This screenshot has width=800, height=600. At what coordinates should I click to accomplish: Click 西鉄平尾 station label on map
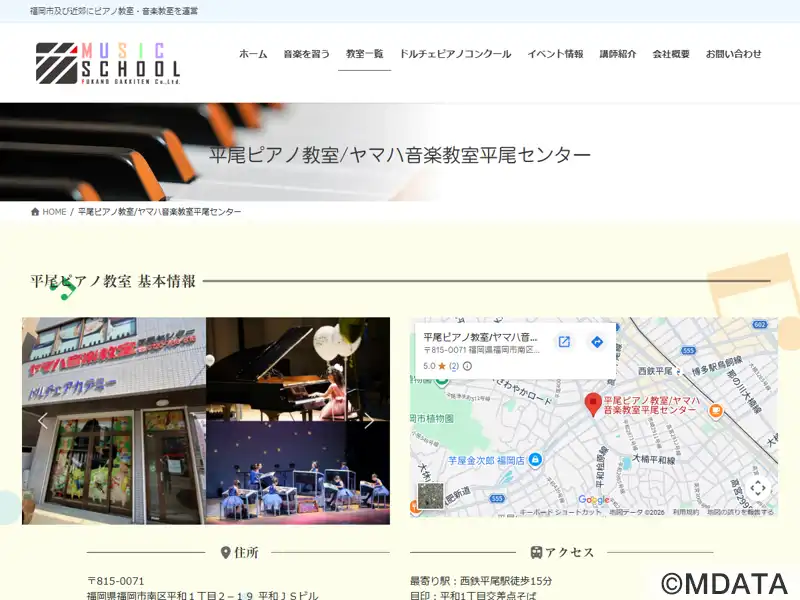click(x=655, y=371)
